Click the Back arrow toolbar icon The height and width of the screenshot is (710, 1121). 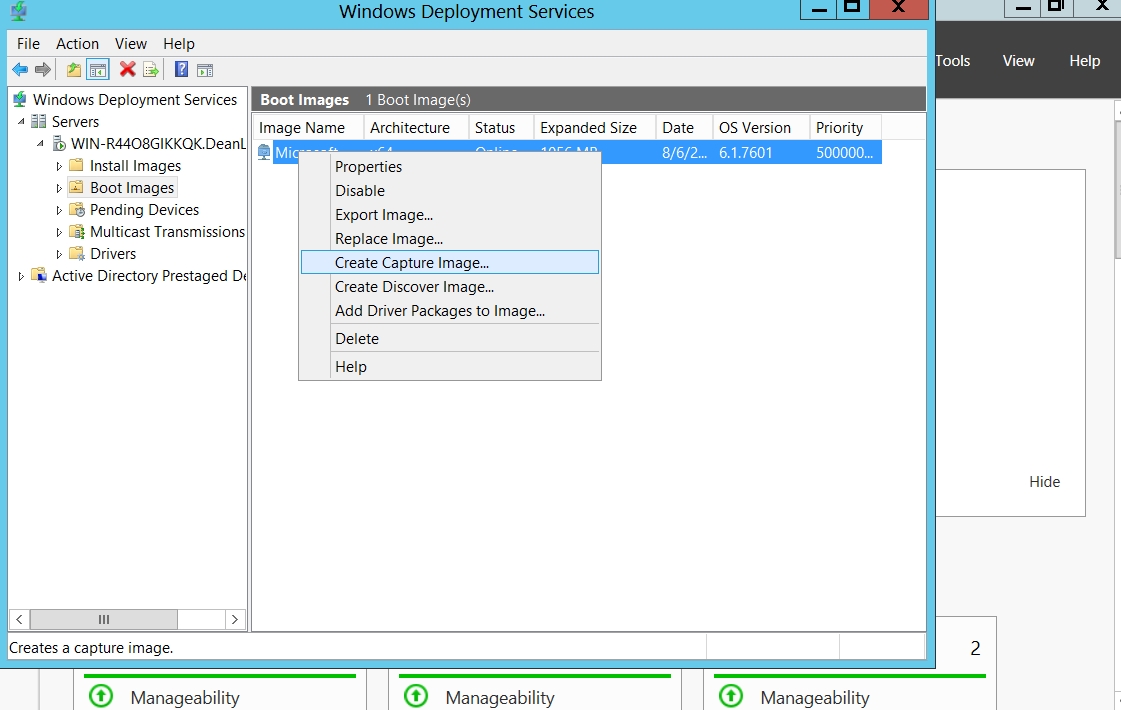19,69
